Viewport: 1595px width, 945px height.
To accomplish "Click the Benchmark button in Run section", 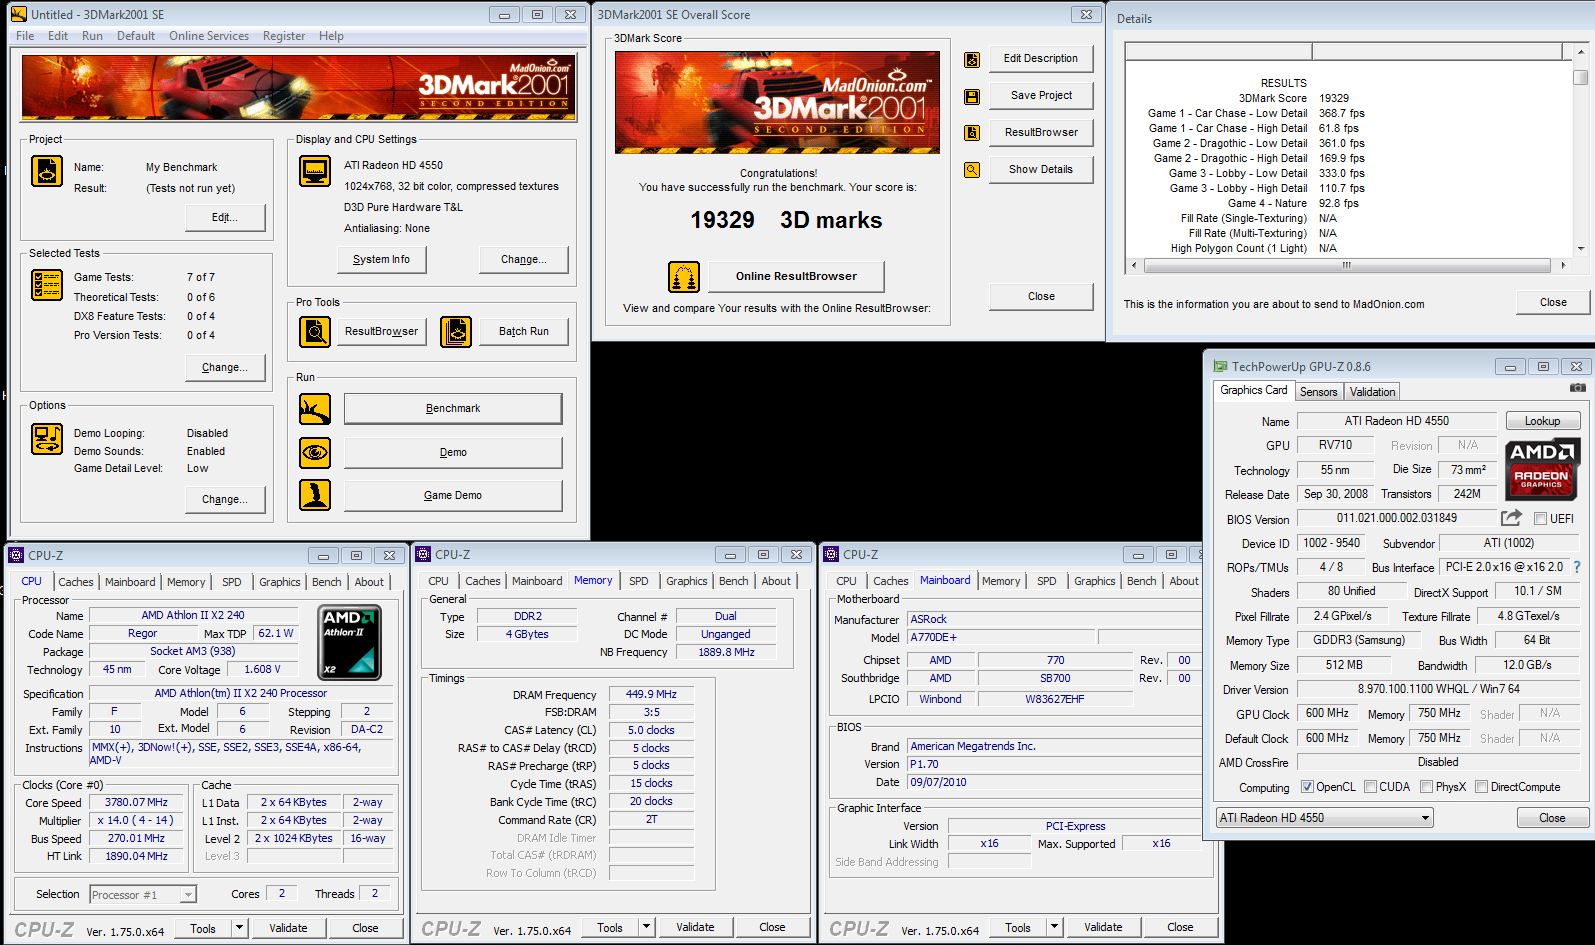I will click(x=453, y=409).
